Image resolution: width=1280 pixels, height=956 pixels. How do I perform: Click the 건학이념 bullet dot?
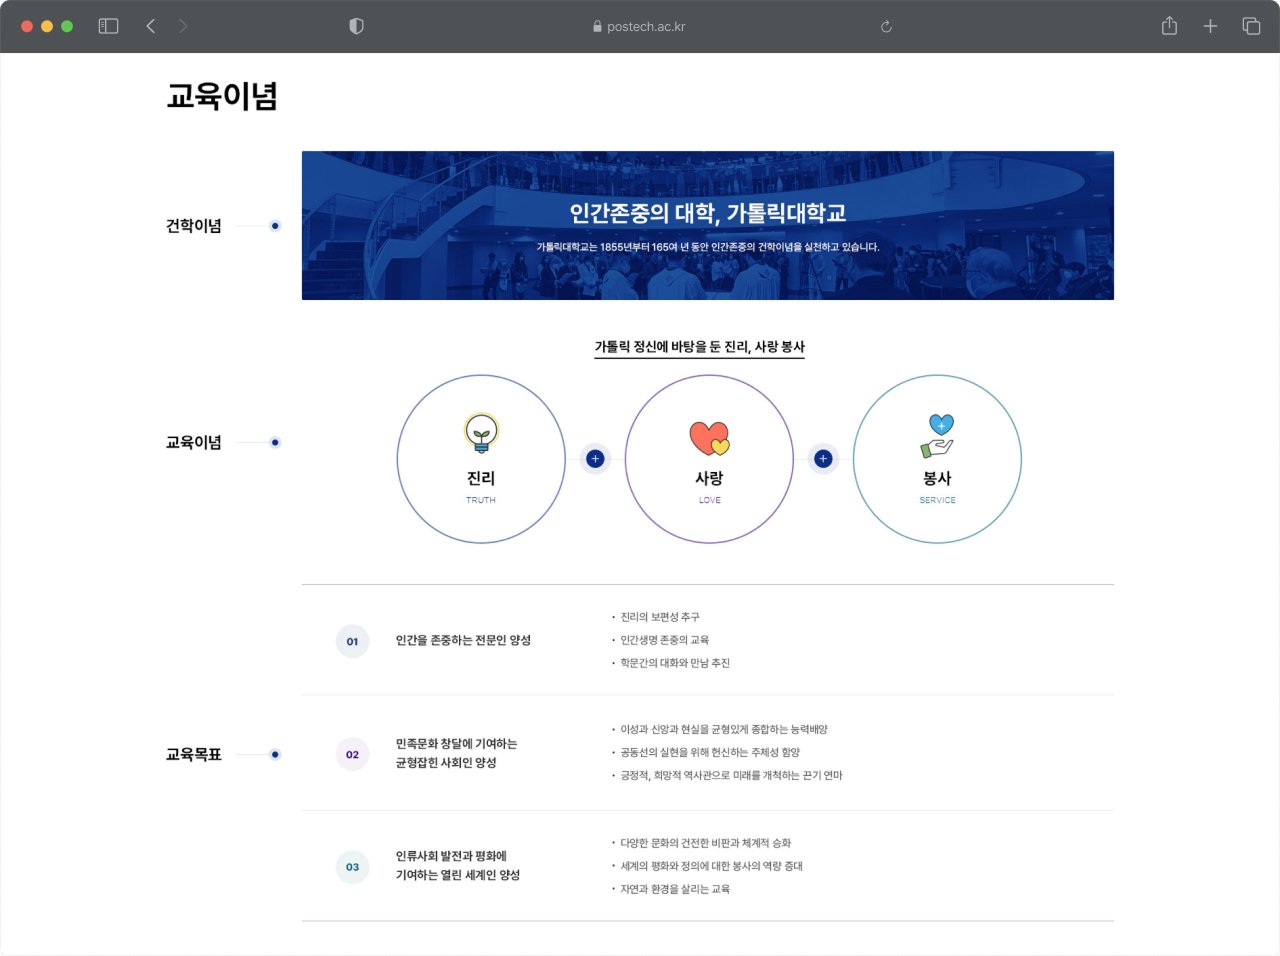275,226
